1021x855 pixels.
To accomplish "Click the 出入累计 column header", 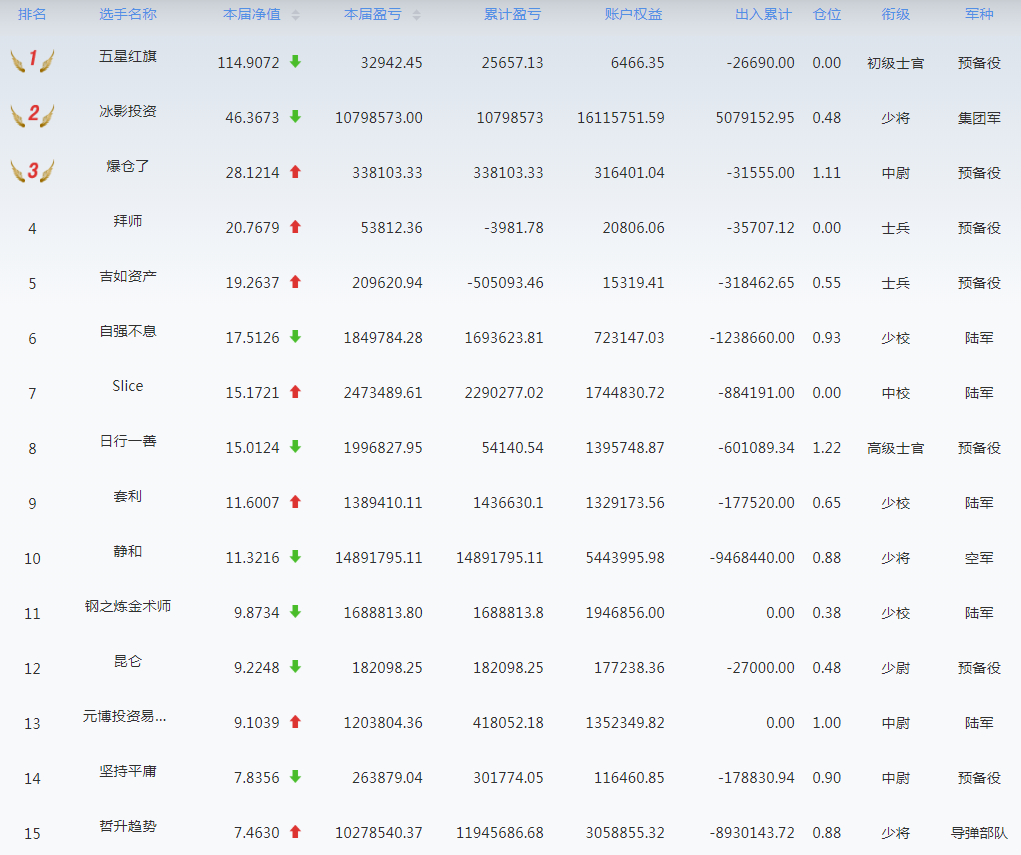I will (764, 14).
